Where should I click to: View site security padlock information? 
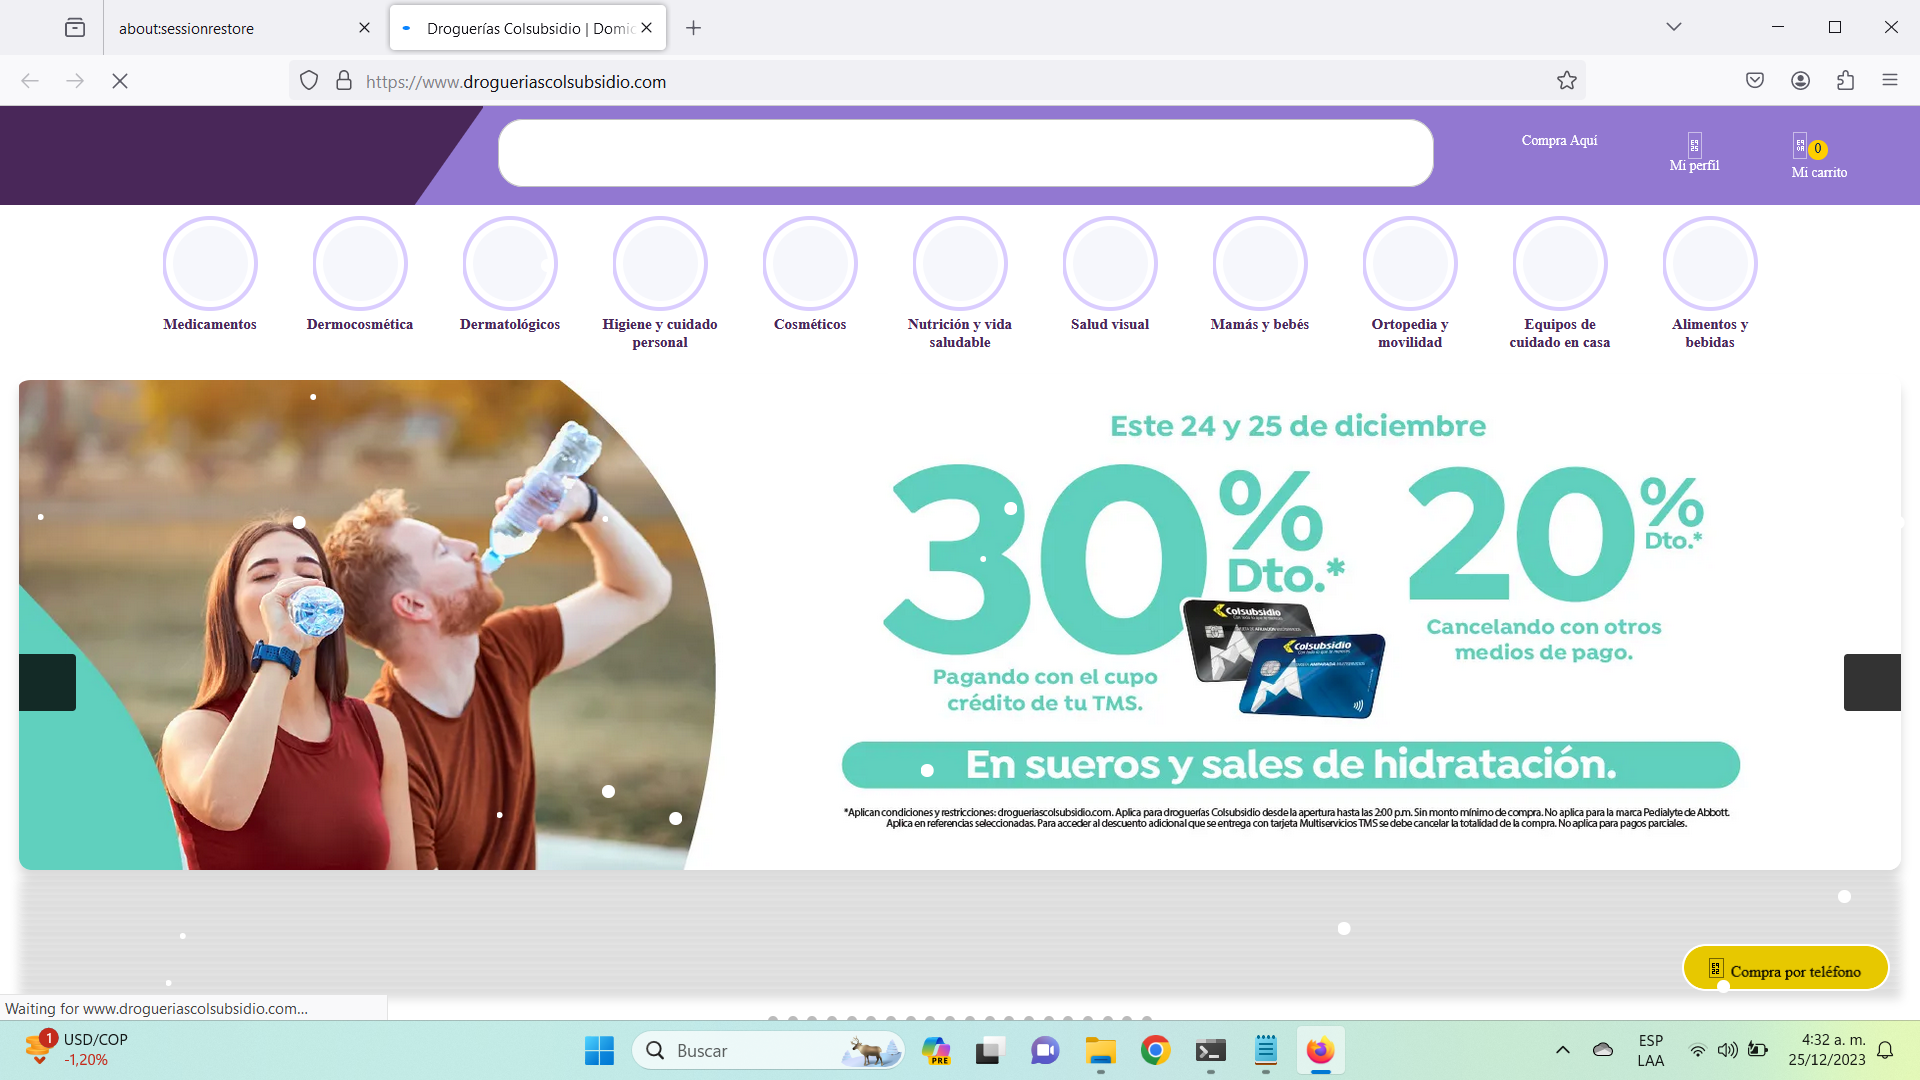pos(344,81)
